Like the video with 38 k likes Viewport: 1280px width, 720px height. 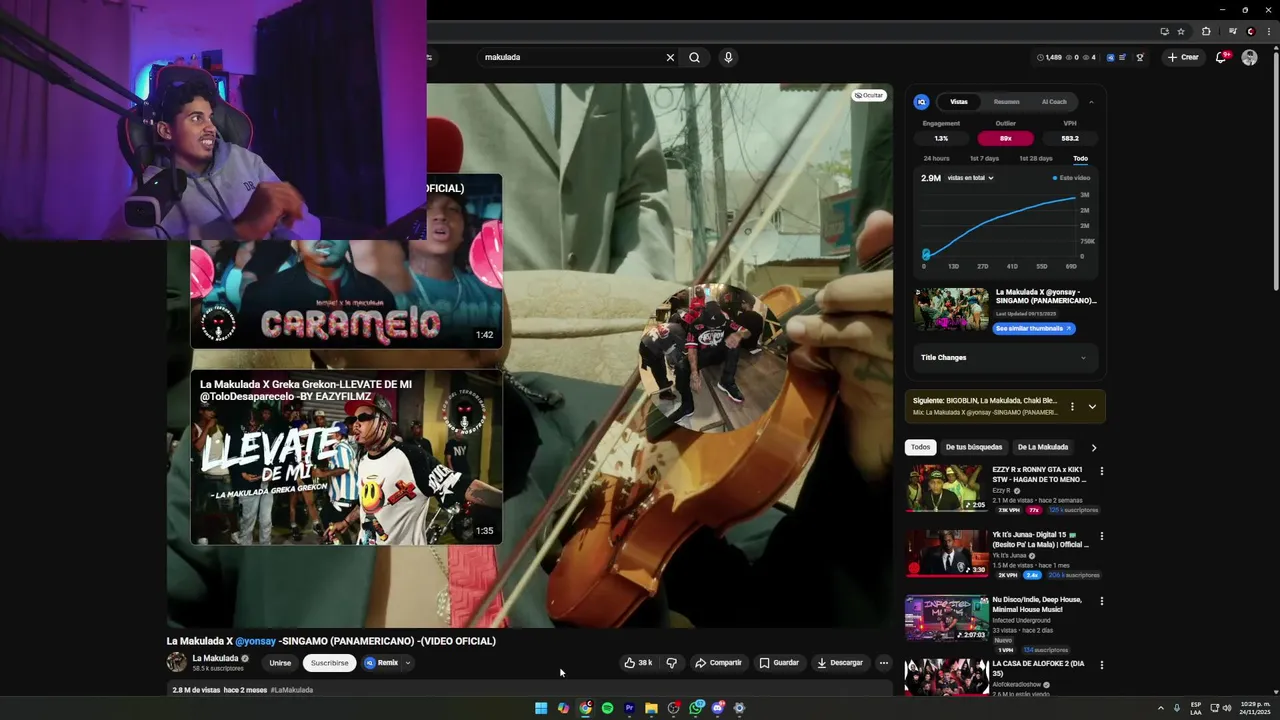(638, 663)
